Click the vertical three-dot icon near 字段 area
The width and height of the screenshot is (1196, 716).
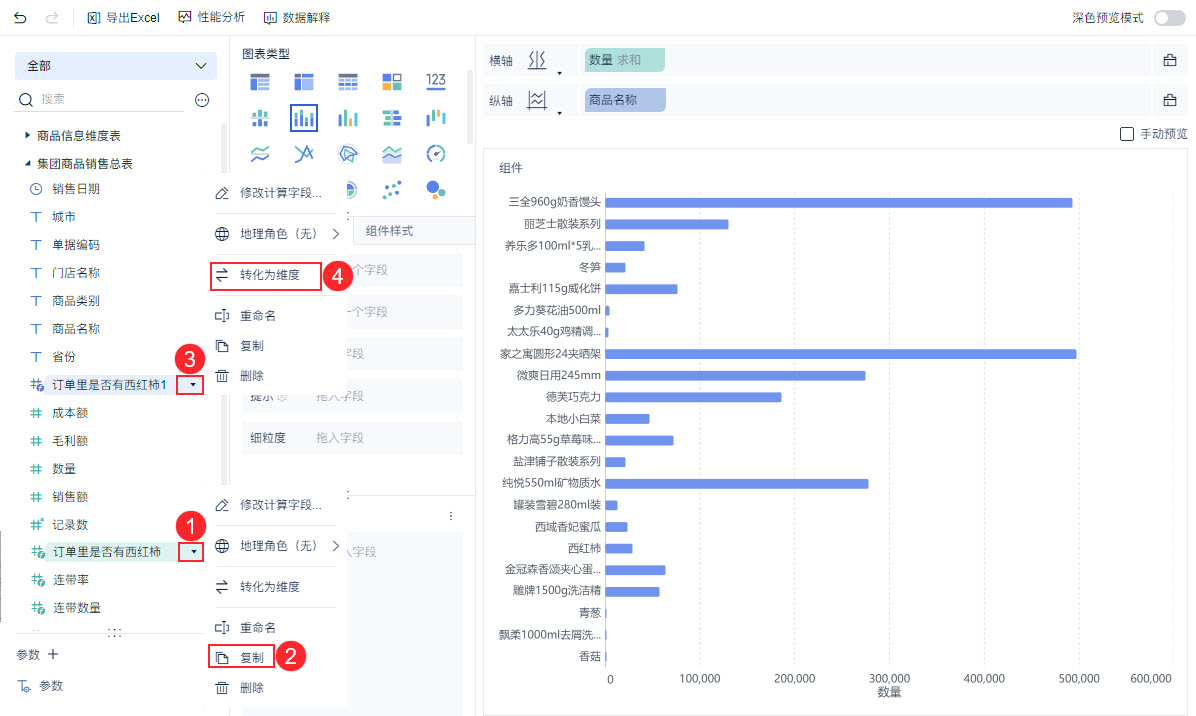pyautogui.click(x=451, y=516)
